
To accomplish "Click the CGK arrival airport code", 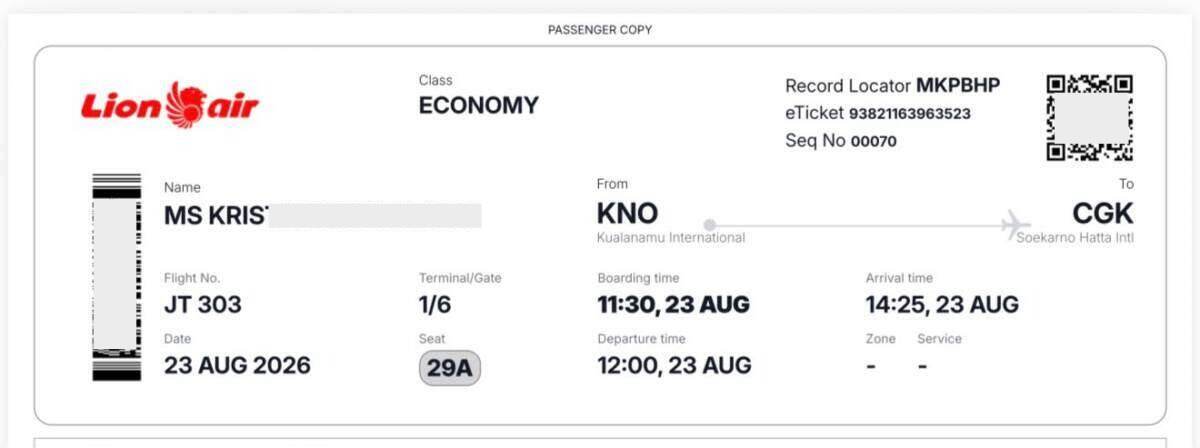I will coord(1103,213).
